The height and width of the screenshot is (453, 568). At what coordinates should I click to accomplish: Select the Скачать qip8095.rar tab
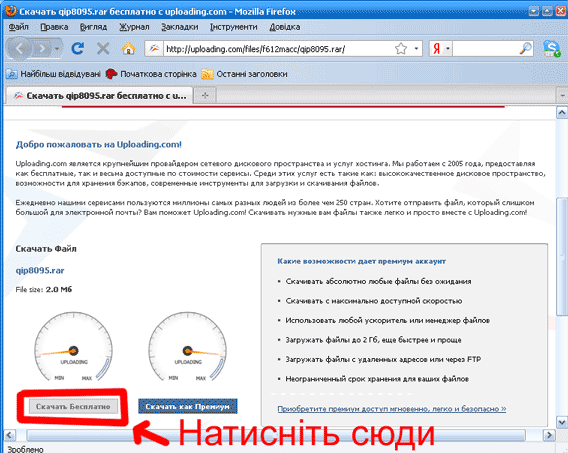click(x=99, y=96)
